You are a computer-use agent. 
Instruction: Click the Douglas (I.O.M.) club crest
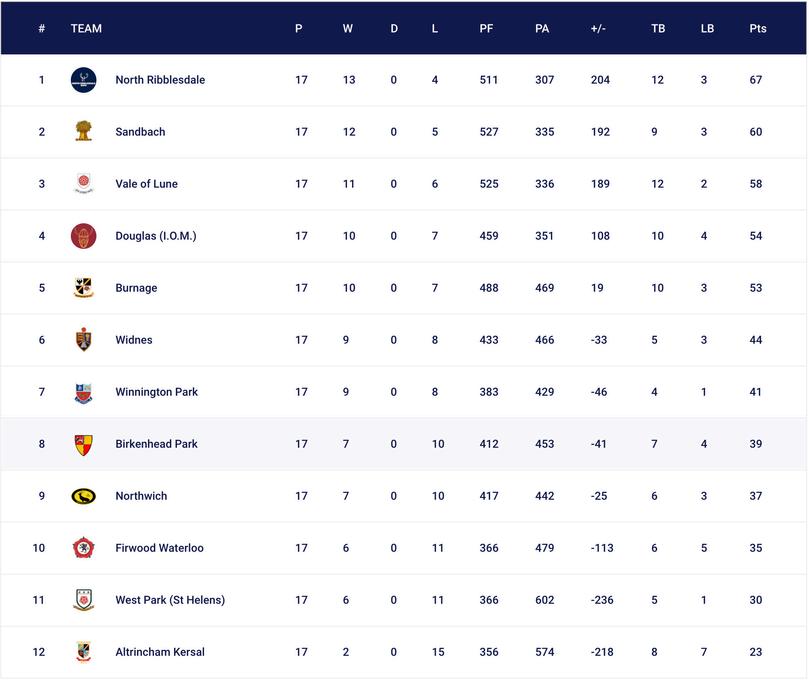(x=84, y=236)
